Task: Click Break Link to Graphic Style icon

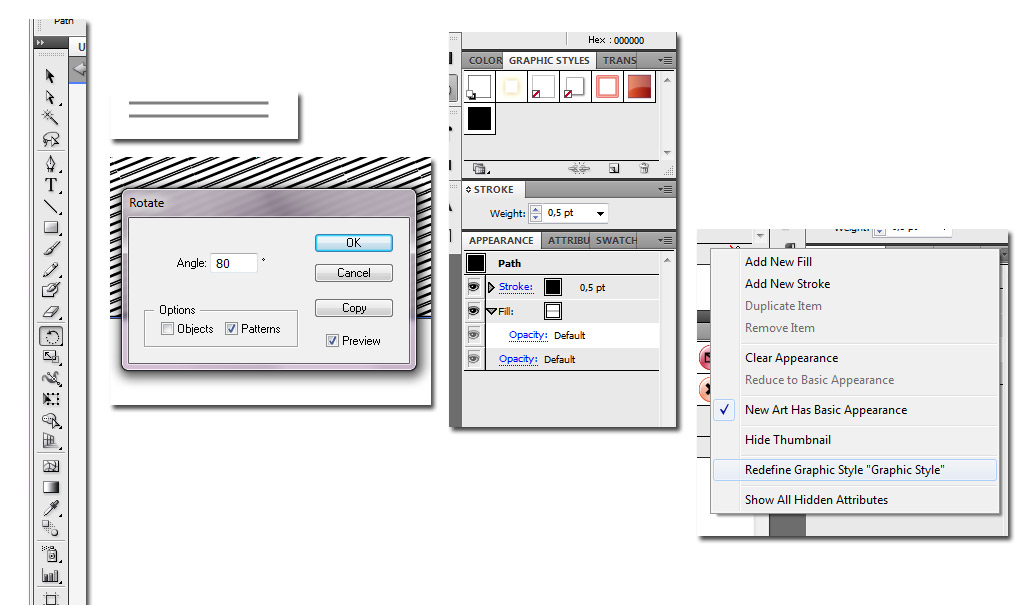Action: [579, 169]
